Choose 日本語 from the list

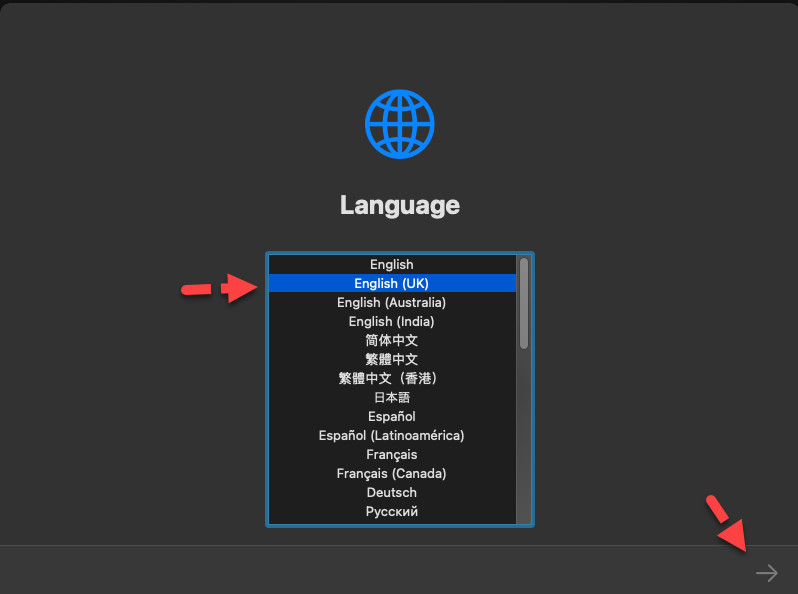[x=391, y=398]
